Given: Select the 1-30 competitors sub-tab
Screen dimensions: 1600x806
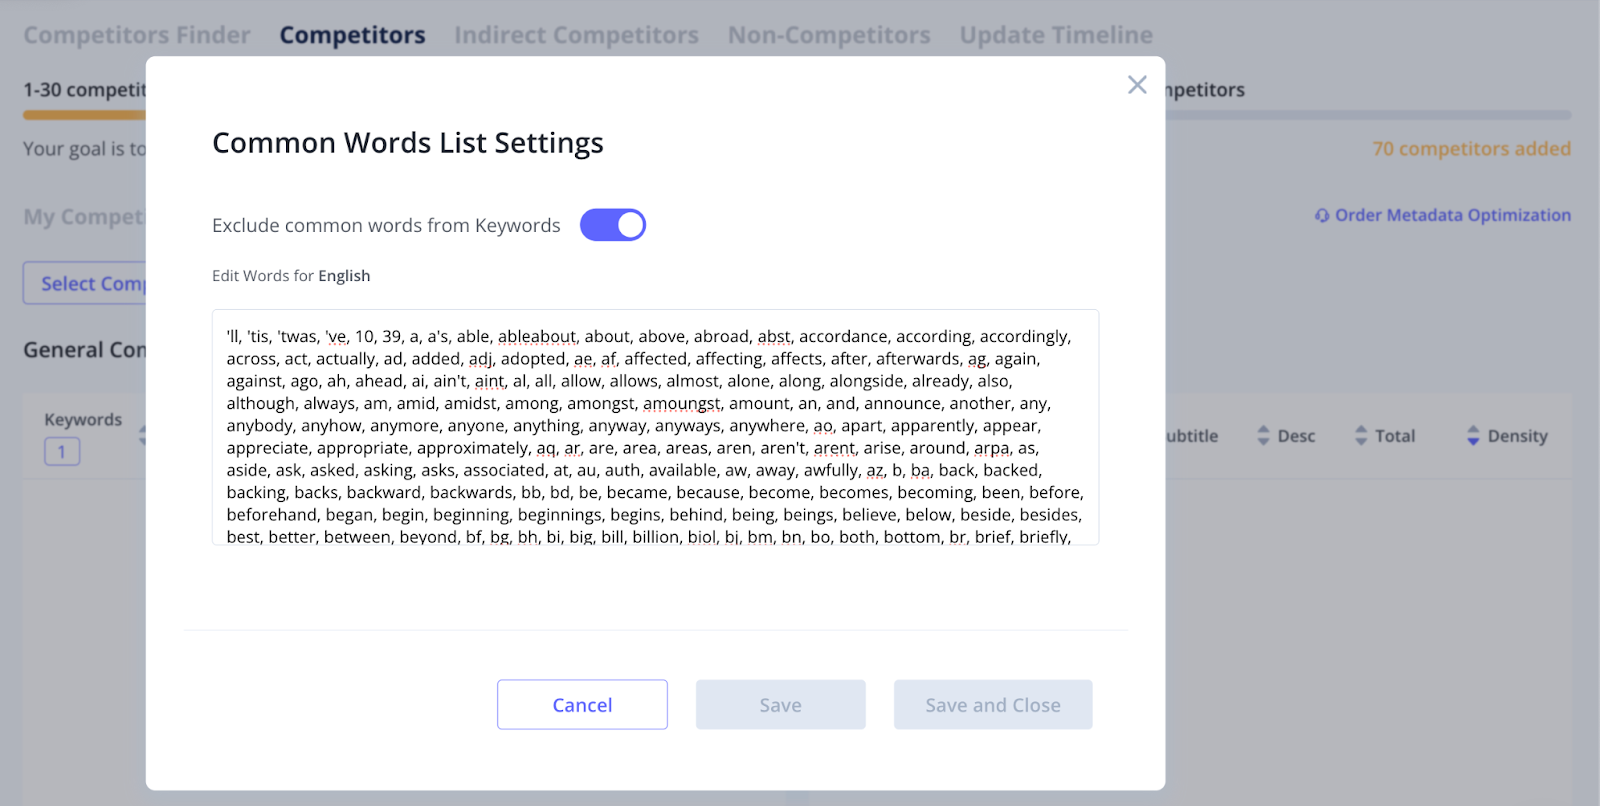Looking at the screenshot, I should (x=85, y=90).
